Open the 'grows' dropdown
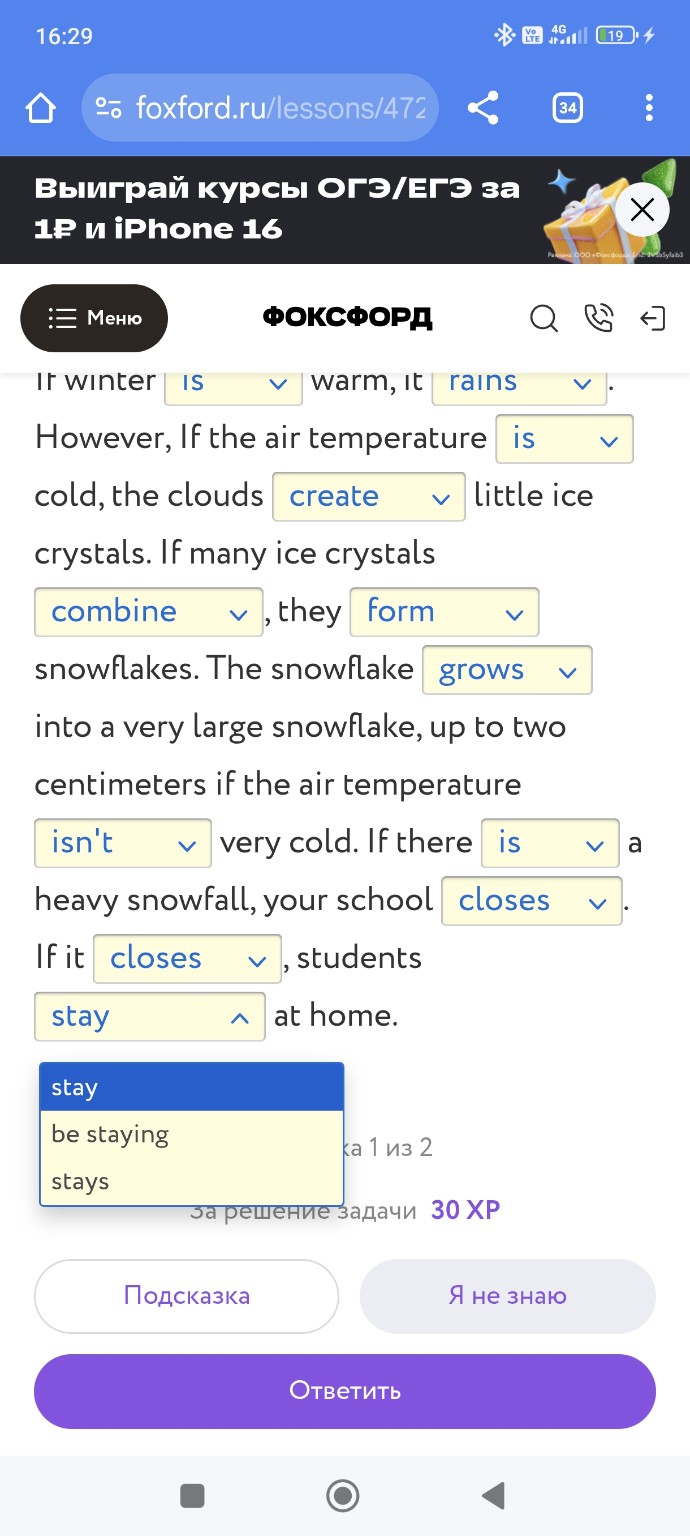This screenshot has width=690, height=1536. pos(507,670)
